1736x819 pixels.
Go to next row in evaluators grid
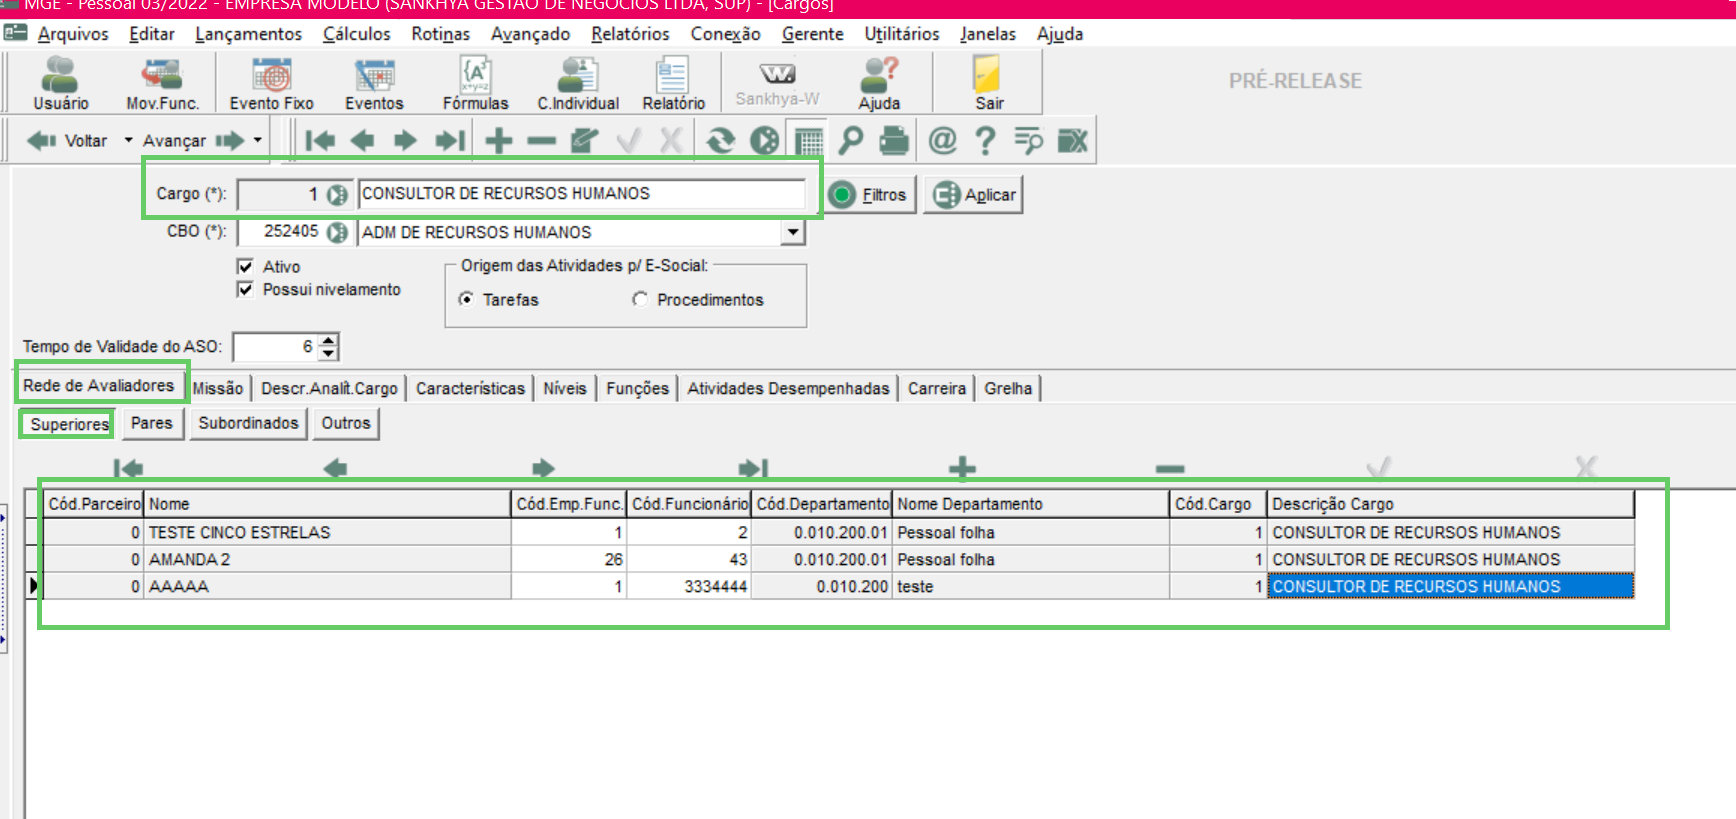tap(543, 467)
